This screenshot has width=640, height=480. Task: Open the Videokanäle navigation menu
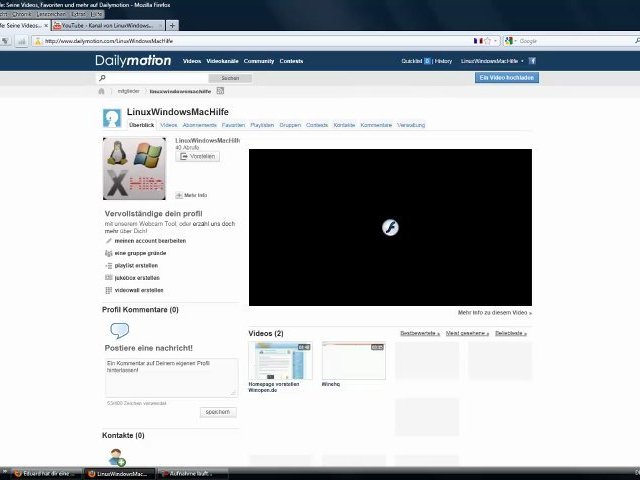tap(222, 61)
